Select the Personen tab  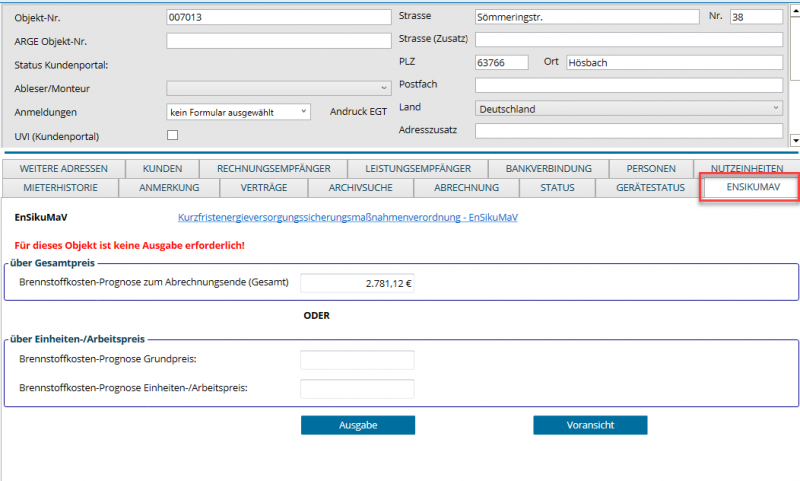click(x=651, y=168)
